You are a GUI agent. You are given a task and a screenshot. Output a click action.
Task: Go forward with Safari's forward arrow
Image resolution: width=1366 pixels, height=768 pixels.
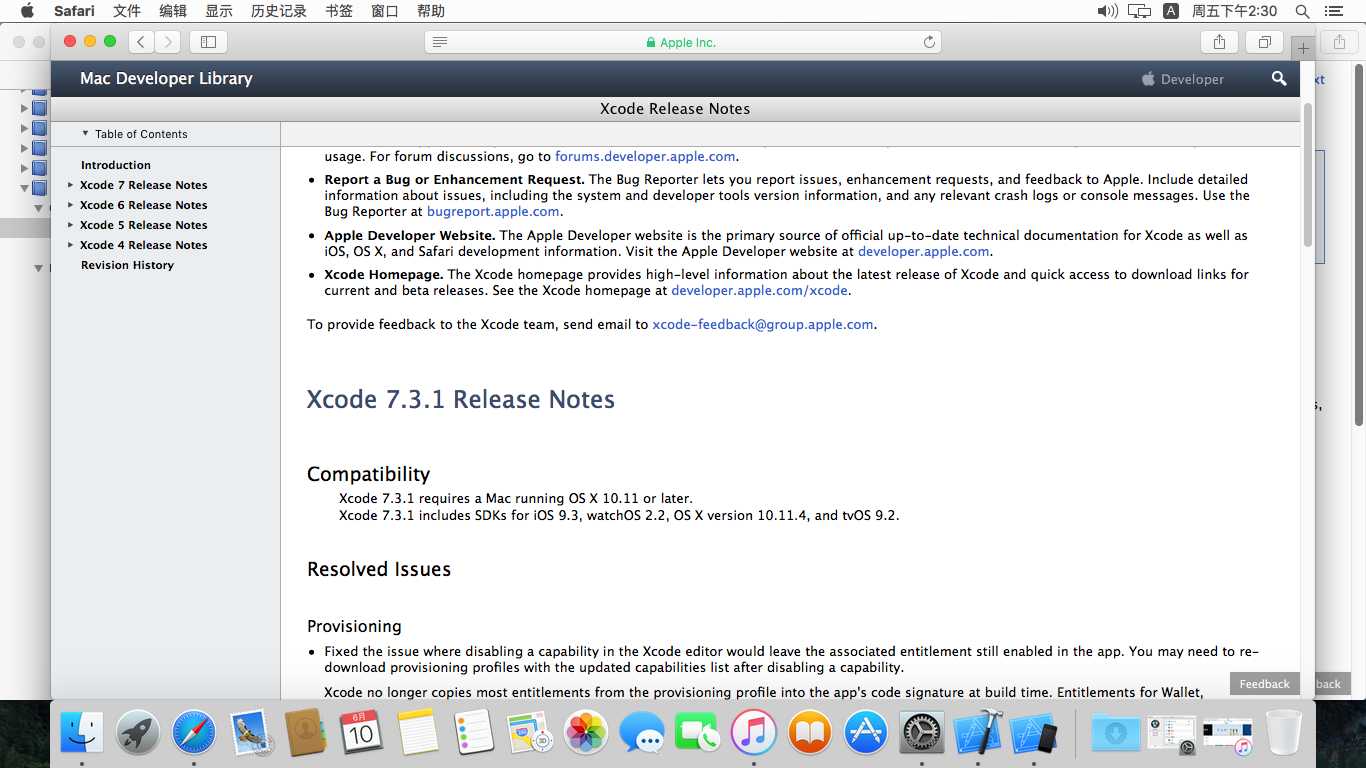(168, 42)
